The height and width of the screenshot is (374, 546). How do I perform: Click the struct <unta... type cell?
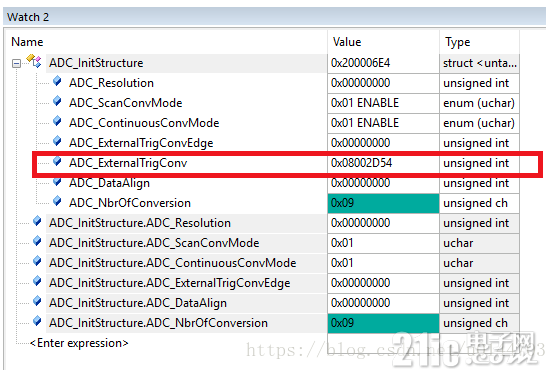(480, 63)
